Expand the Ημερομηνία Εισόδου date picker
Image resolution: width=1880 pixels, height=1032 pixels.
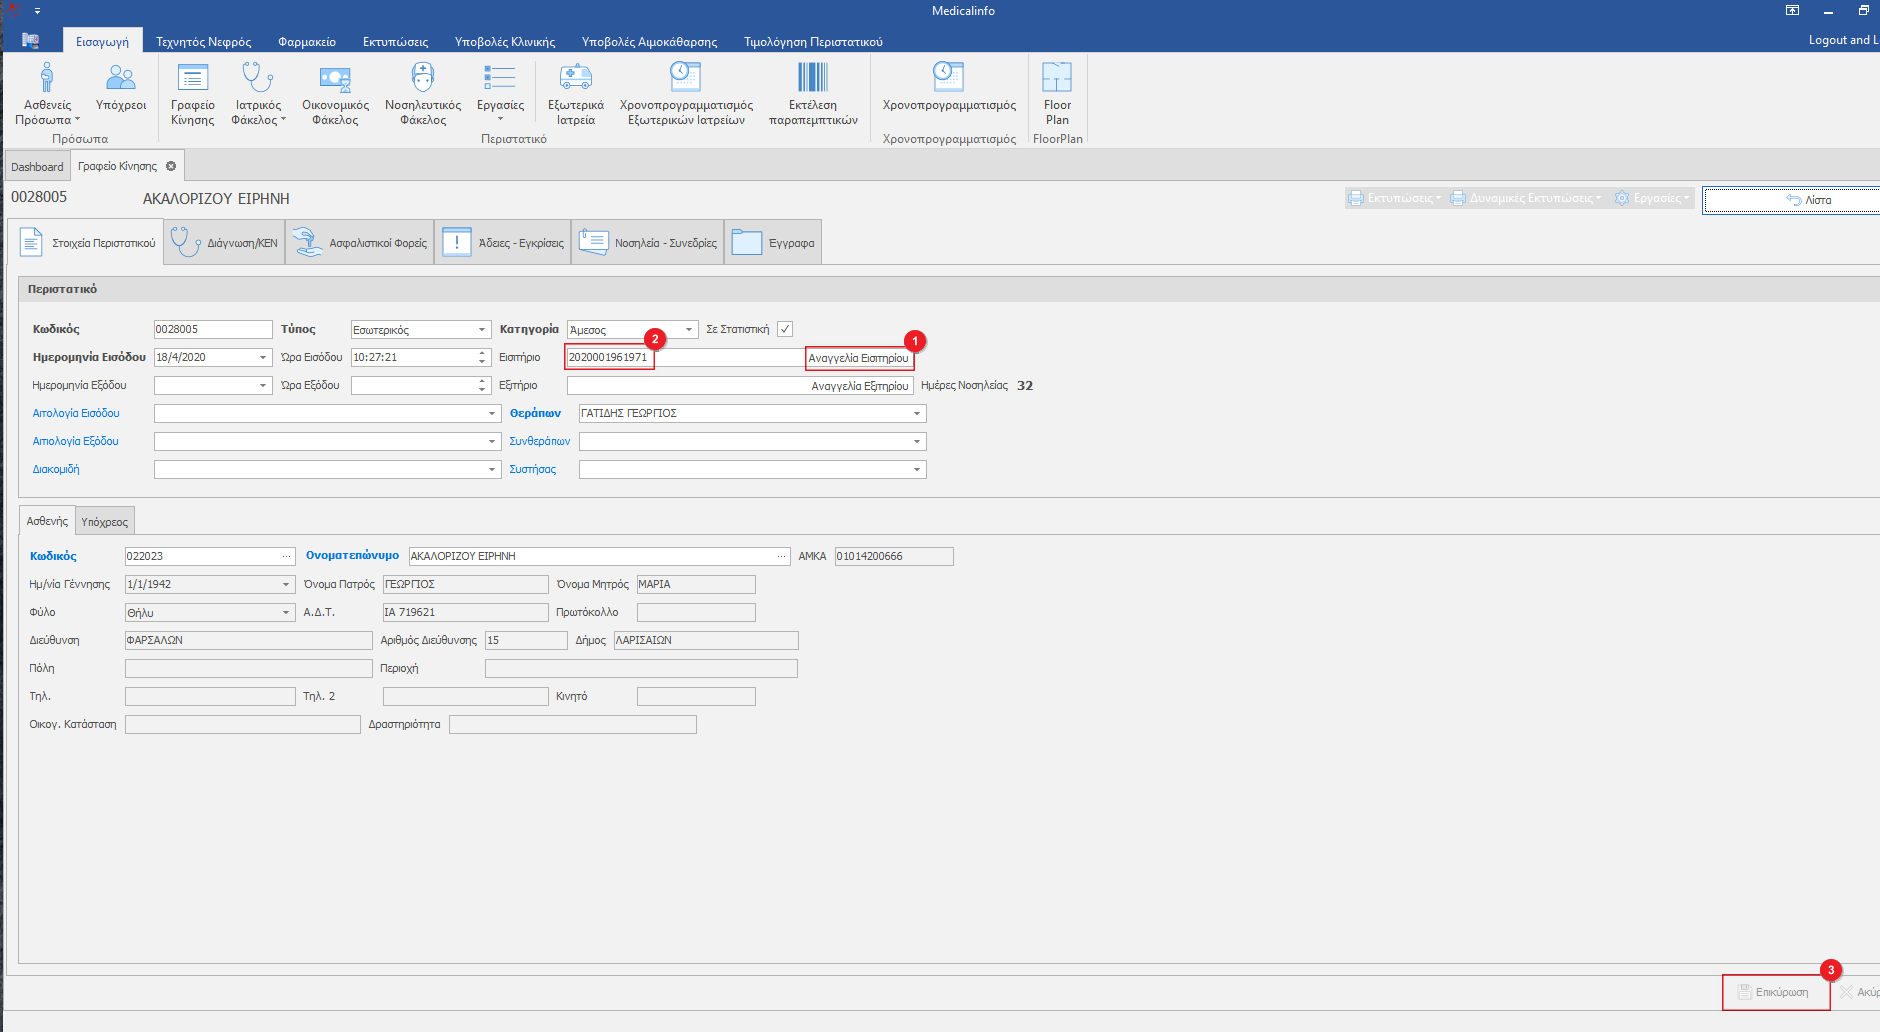tap(264, 357)
